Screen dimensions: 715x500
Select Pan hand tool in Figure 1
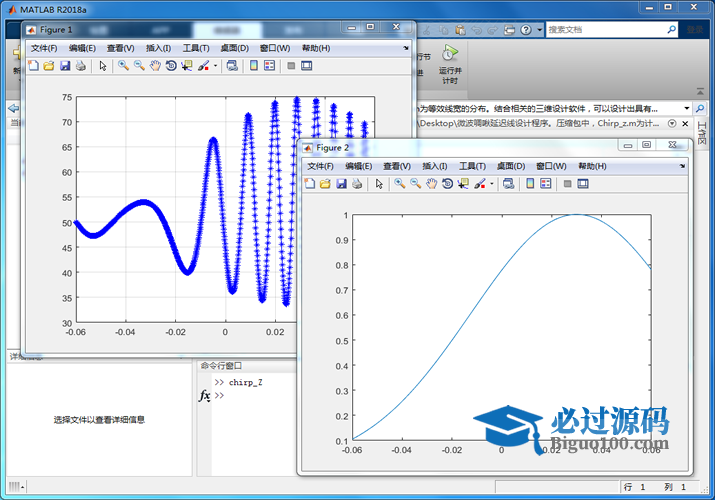pos(155,66)
